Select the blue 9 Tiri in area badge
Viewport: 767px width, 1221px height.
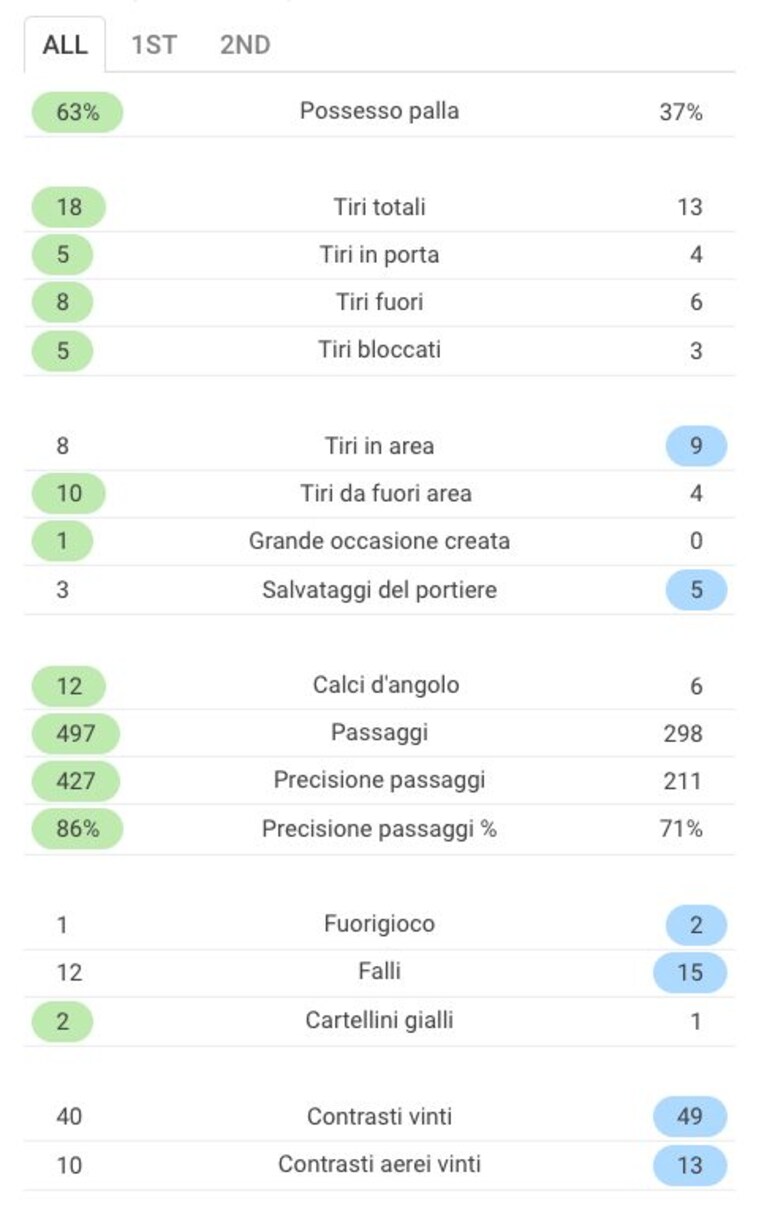tap(696, 446)
